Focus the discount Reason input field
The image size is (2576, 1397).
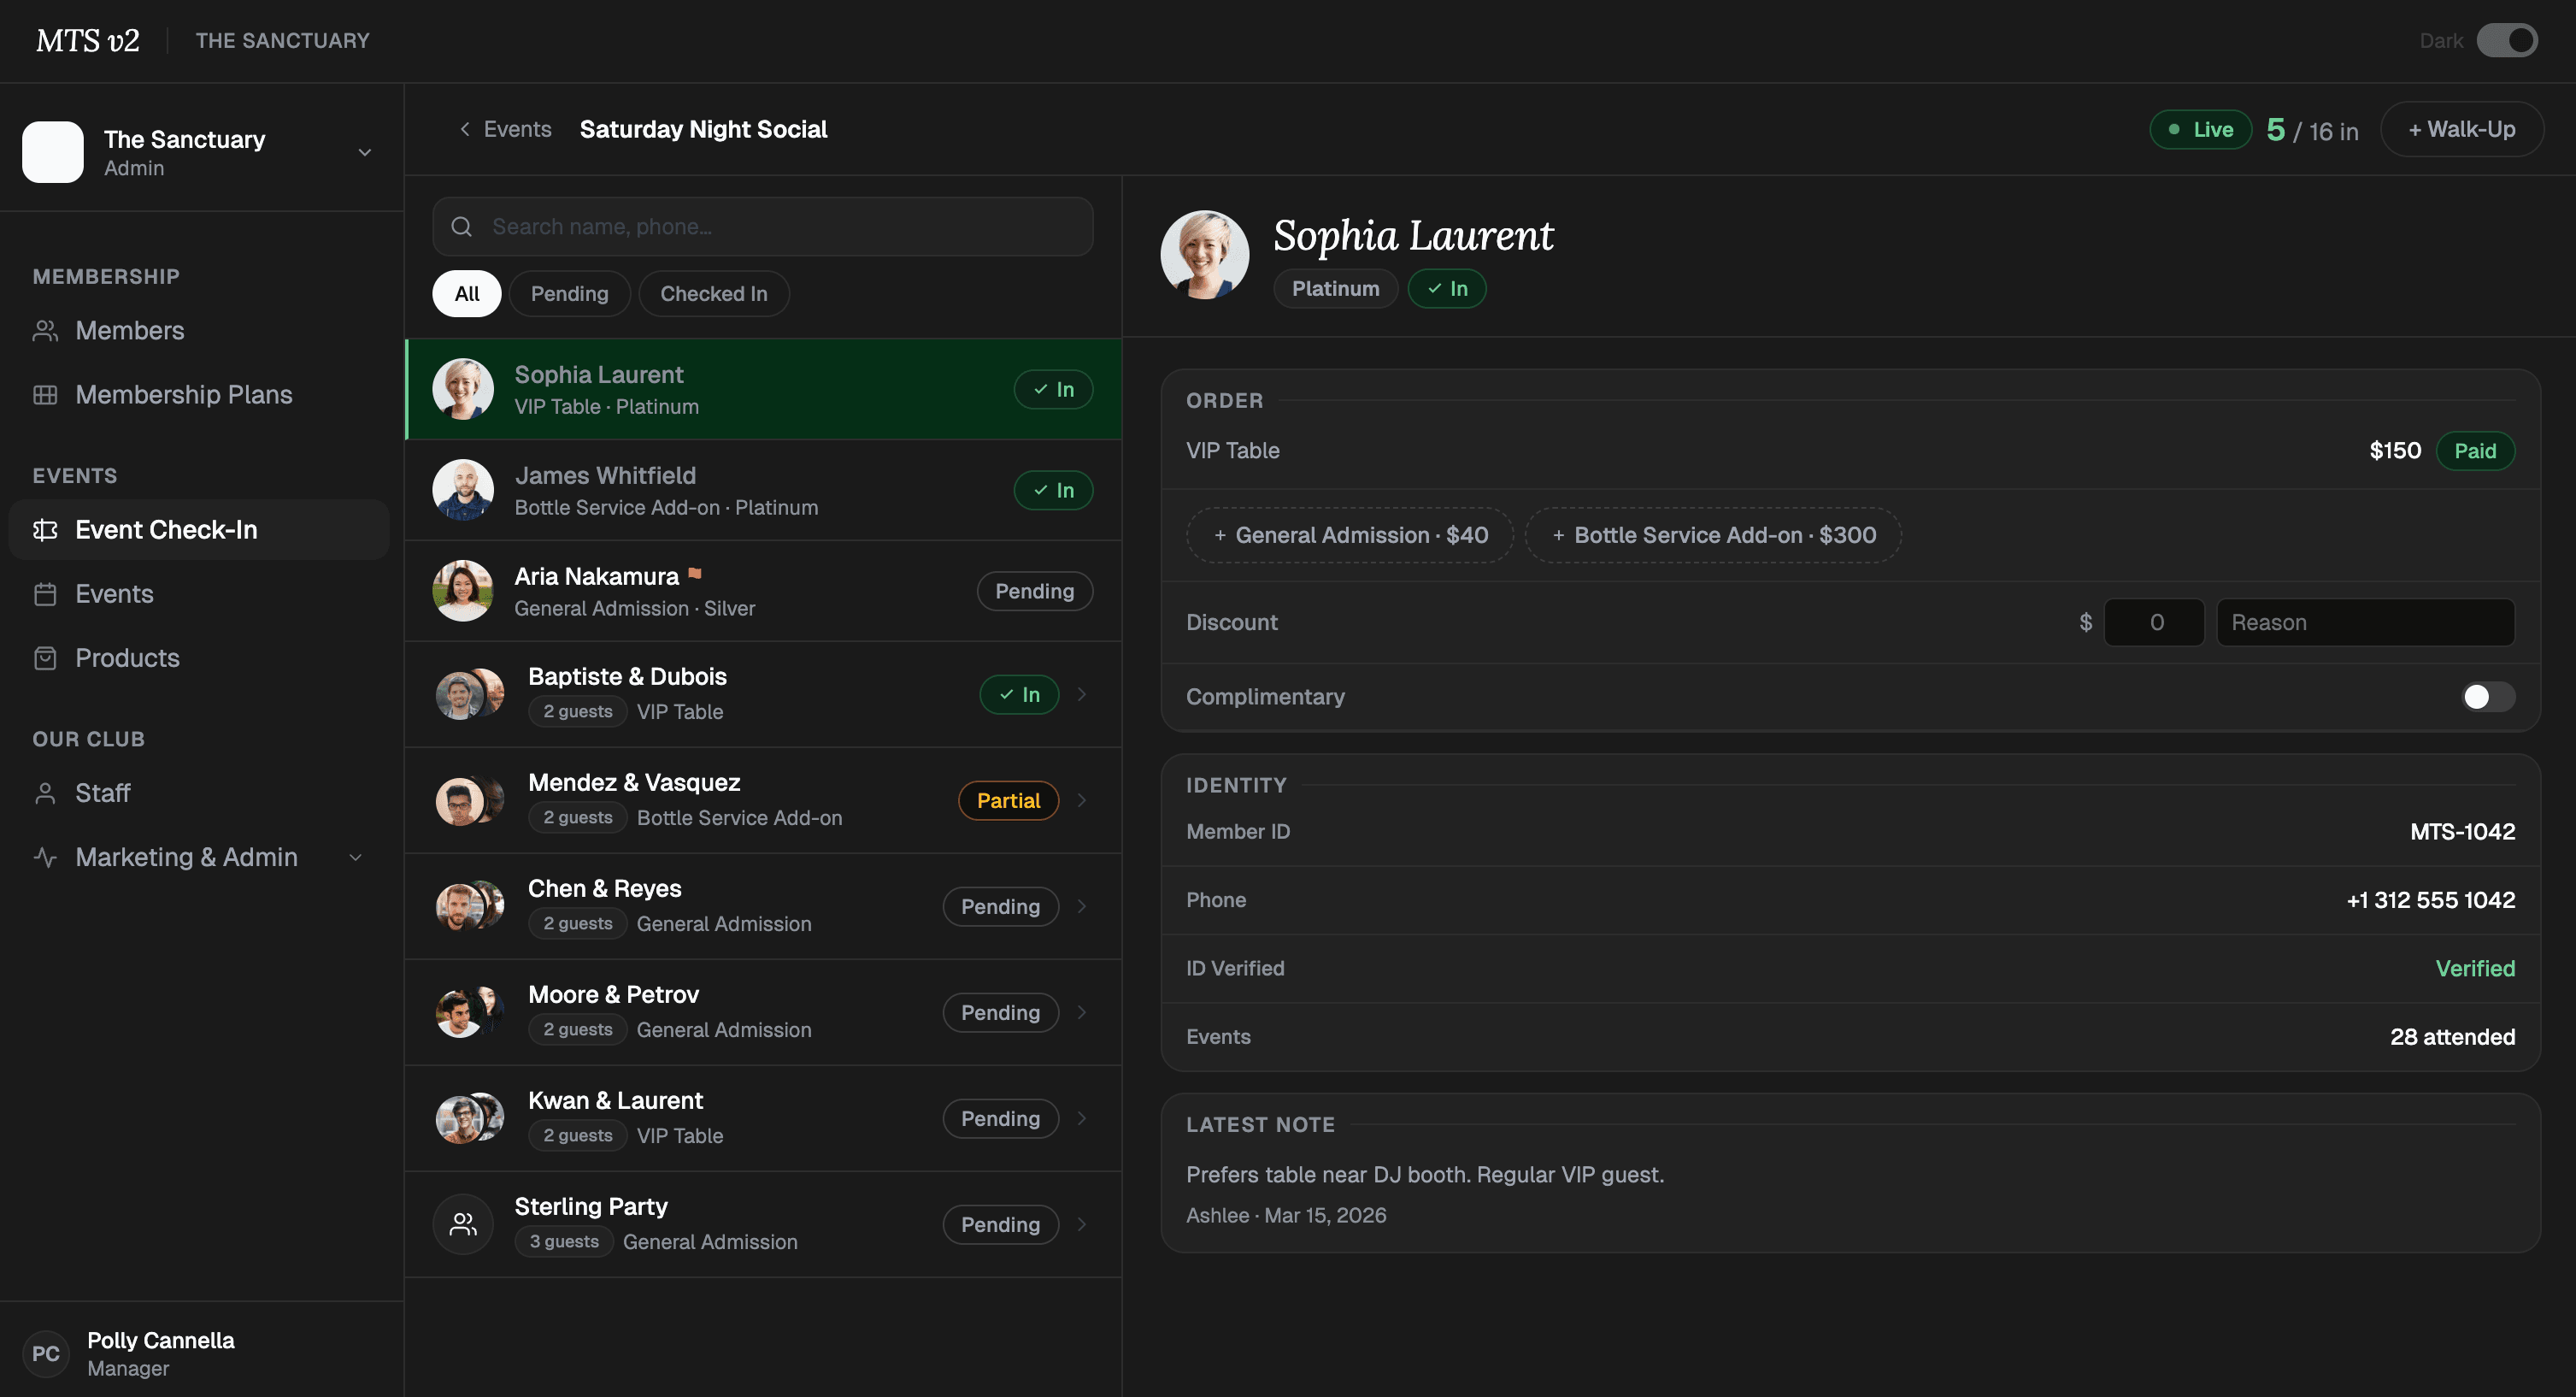(x=2365, y=622)
